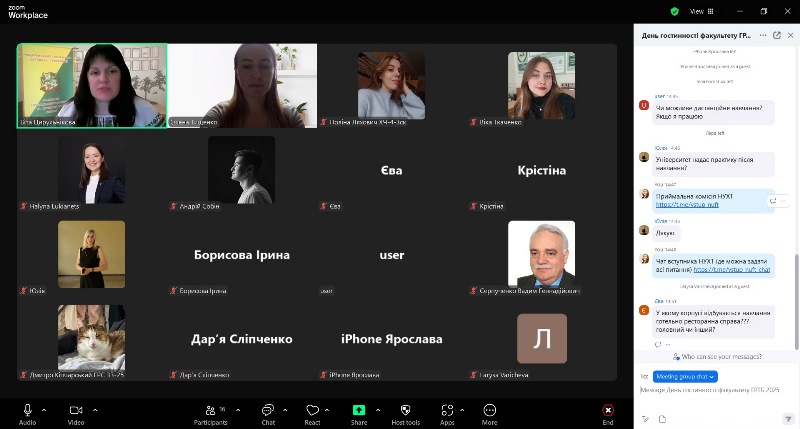This screenshot has width=800, height=429.
Task: Select the tile with the Л avatar
Action: [542, 339]
